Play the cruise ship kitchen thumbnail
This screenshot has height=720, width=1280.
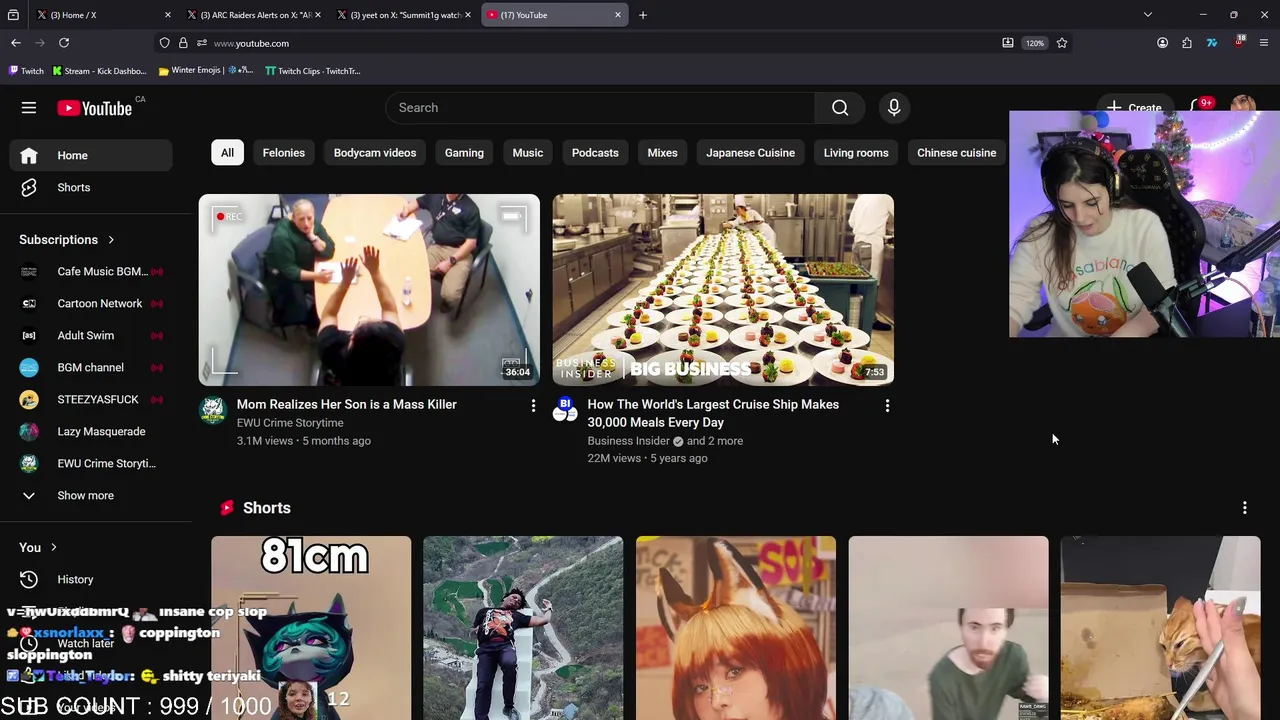723,290
